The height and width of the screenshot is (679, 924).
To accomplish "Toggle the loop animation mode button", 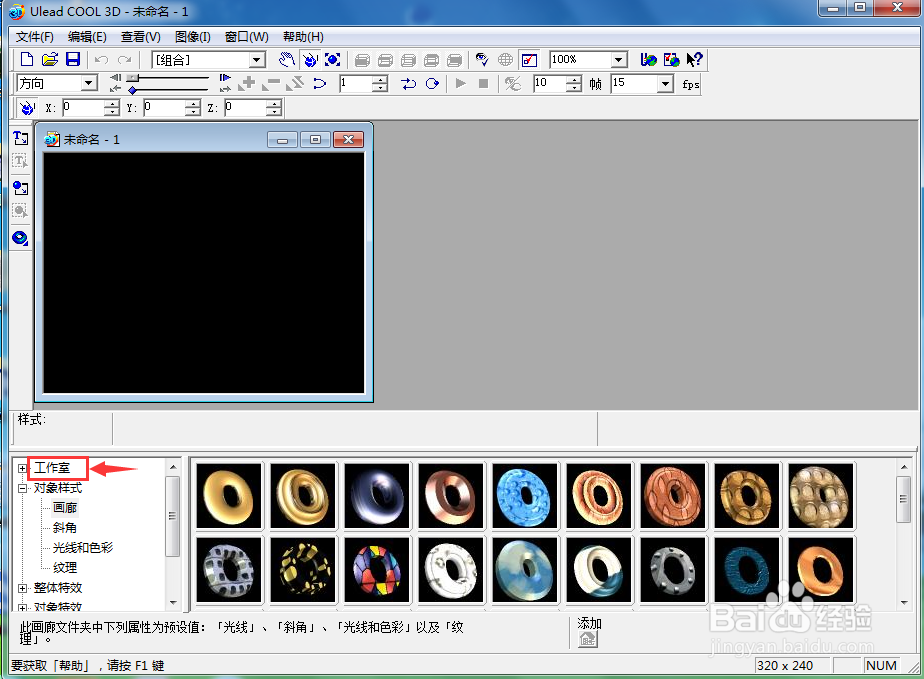I will [432, 84].
